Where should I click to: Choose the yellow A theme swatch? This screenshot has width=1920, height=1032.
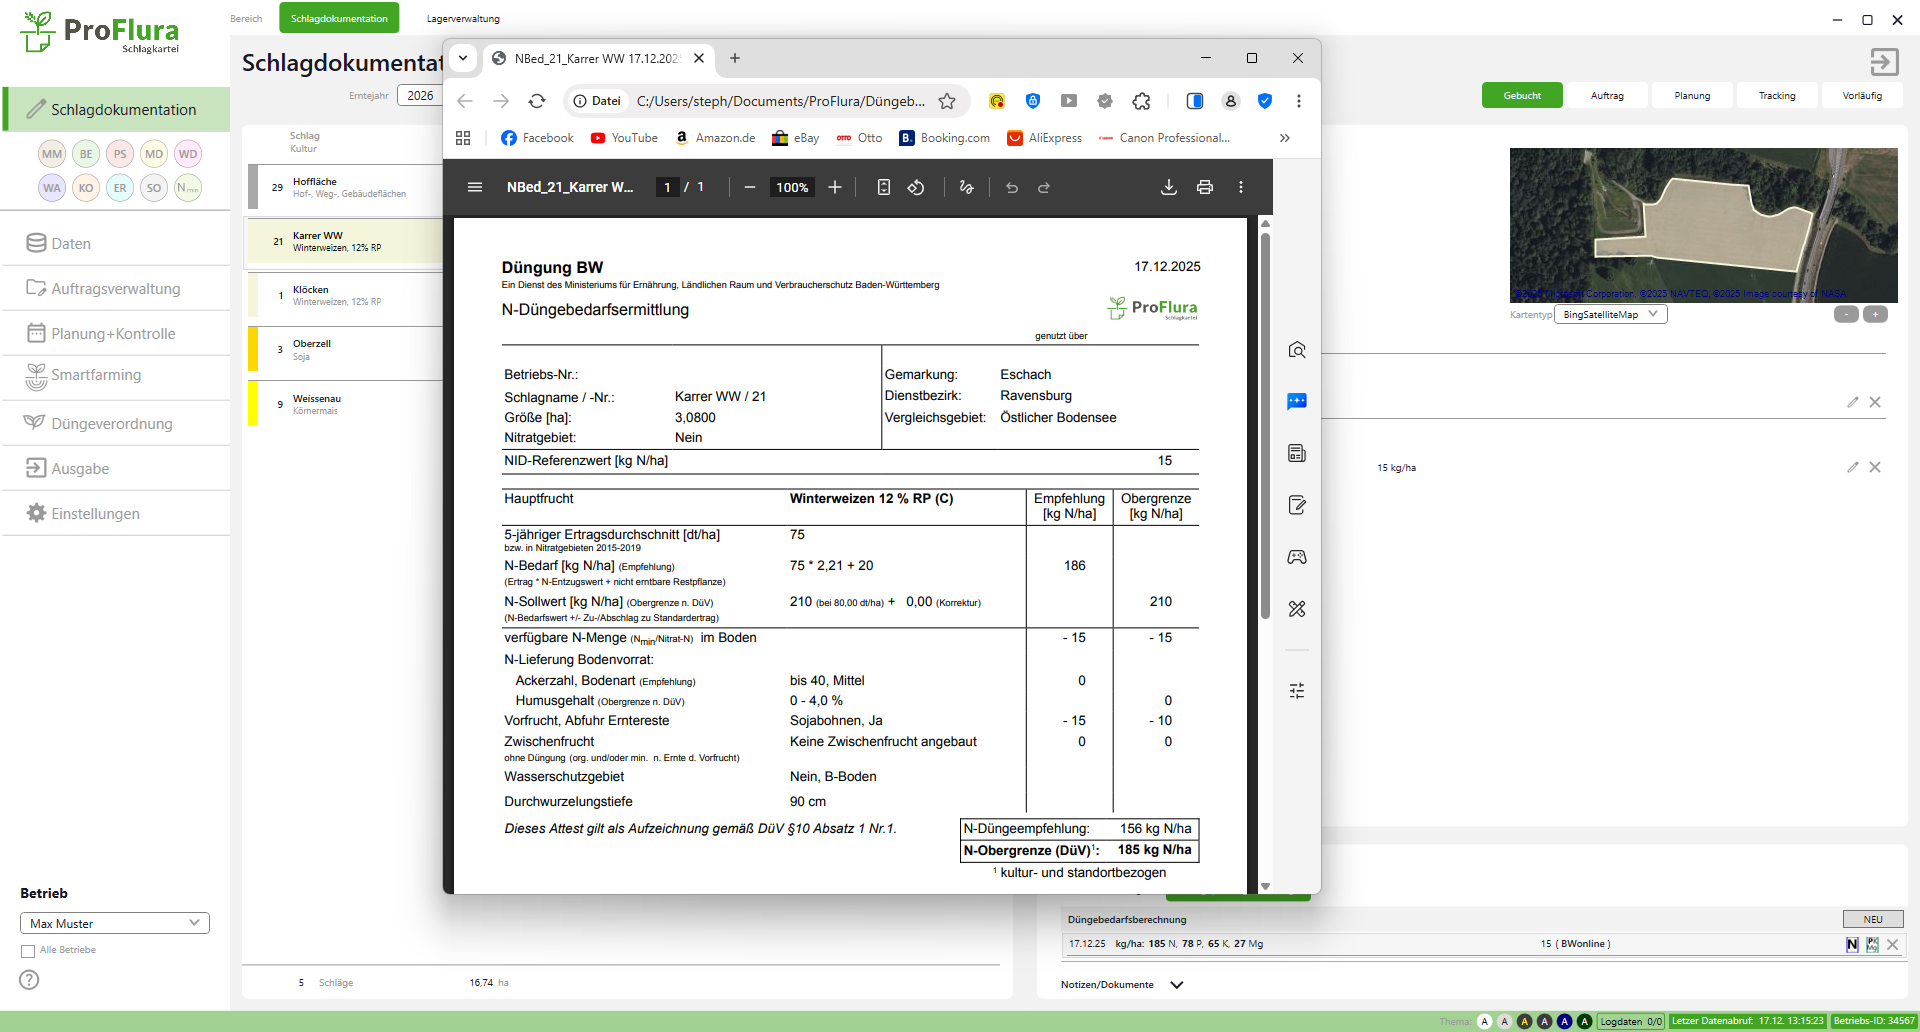(1524, 1021)
